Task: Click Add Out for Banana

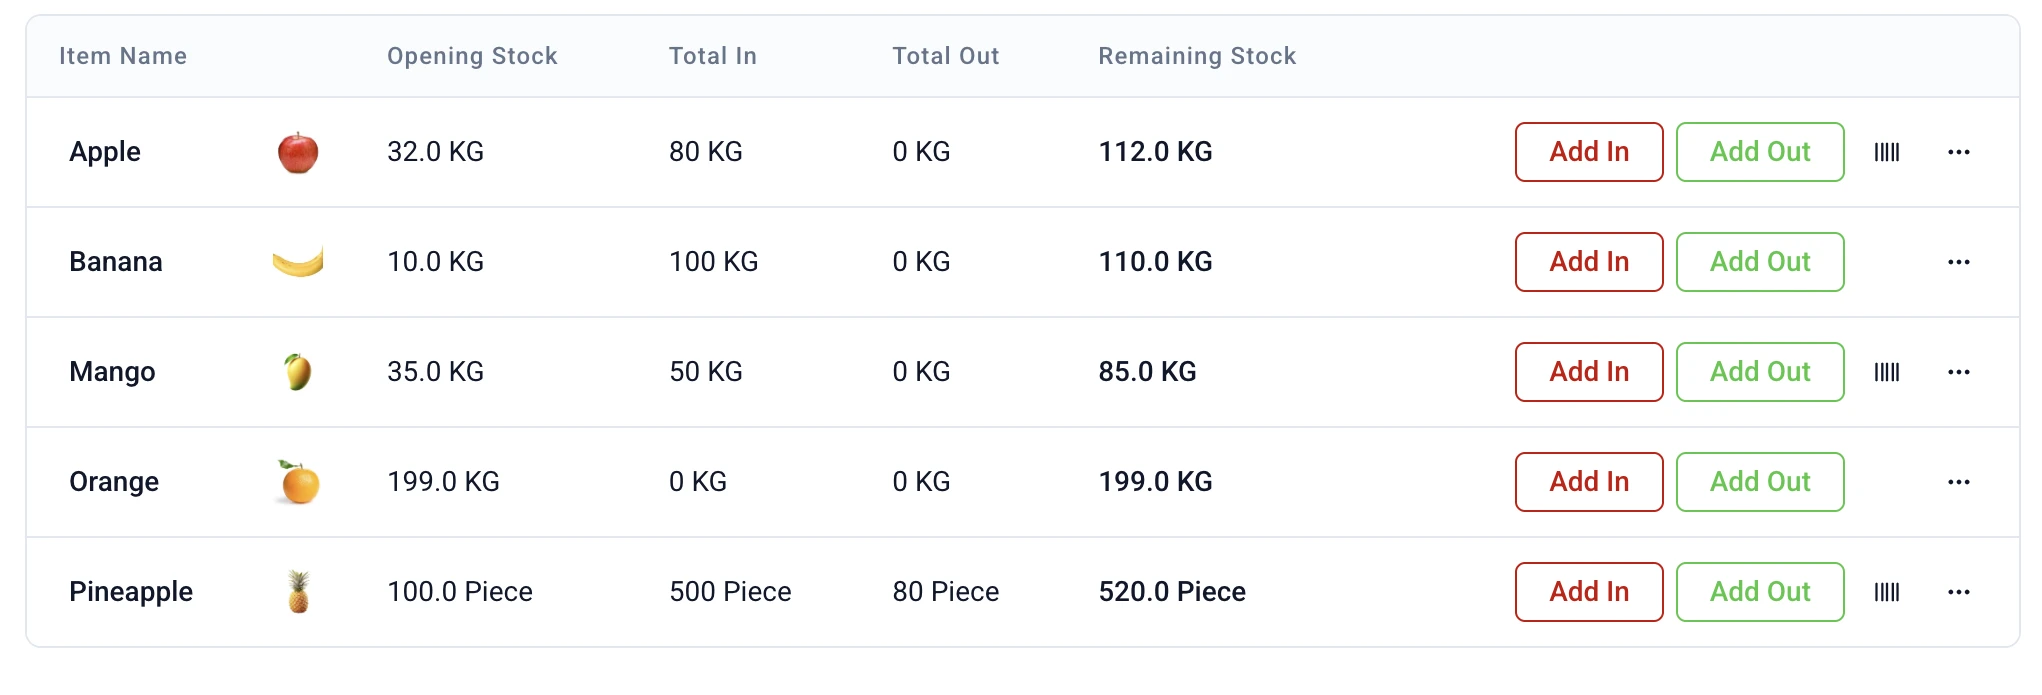Action: [1760, 262]
